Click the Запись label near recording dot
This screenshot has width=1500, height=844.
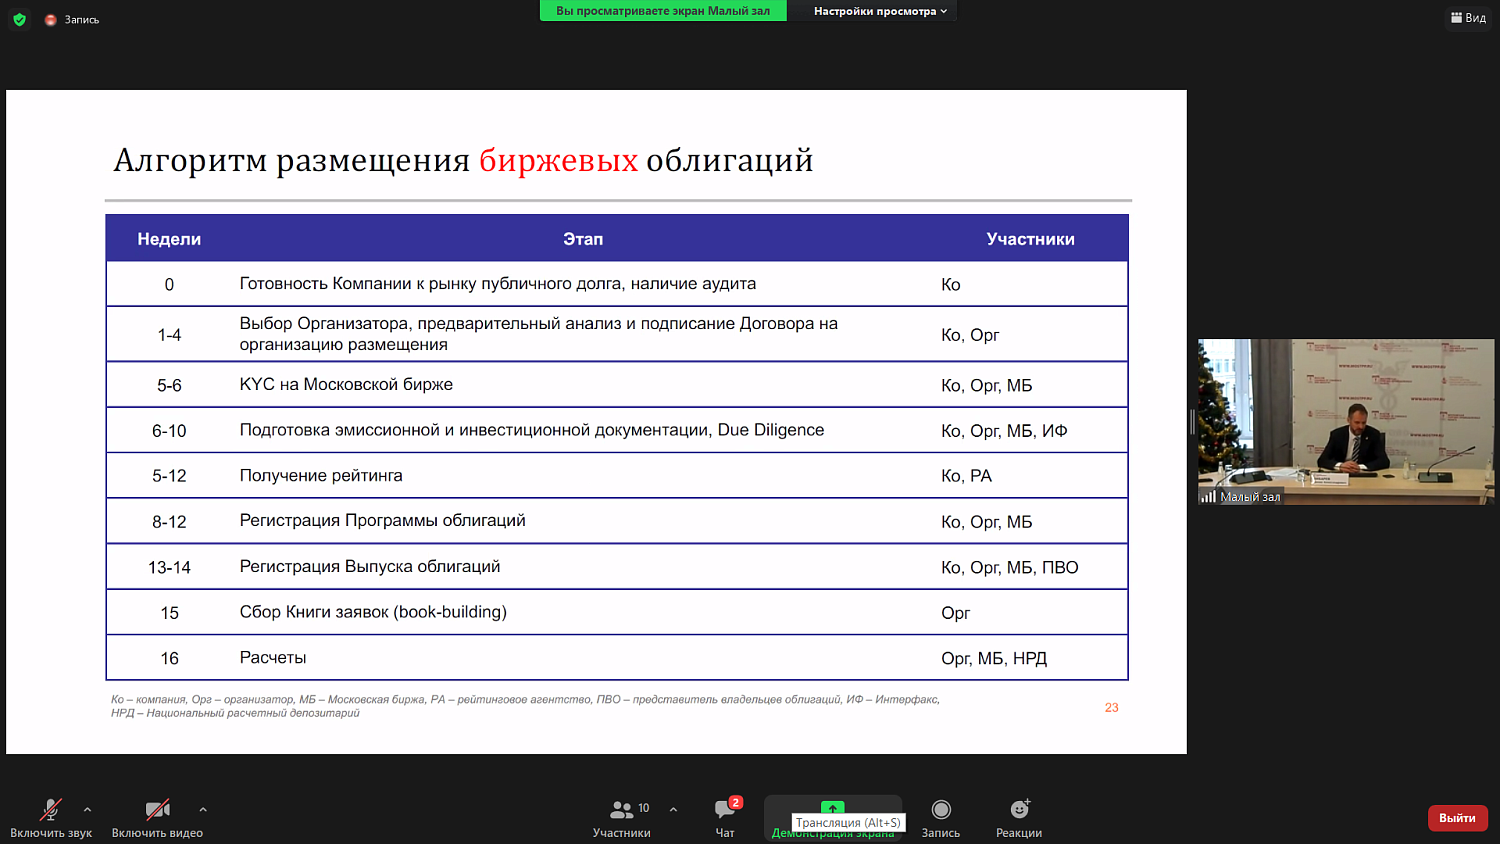(82, 20)
